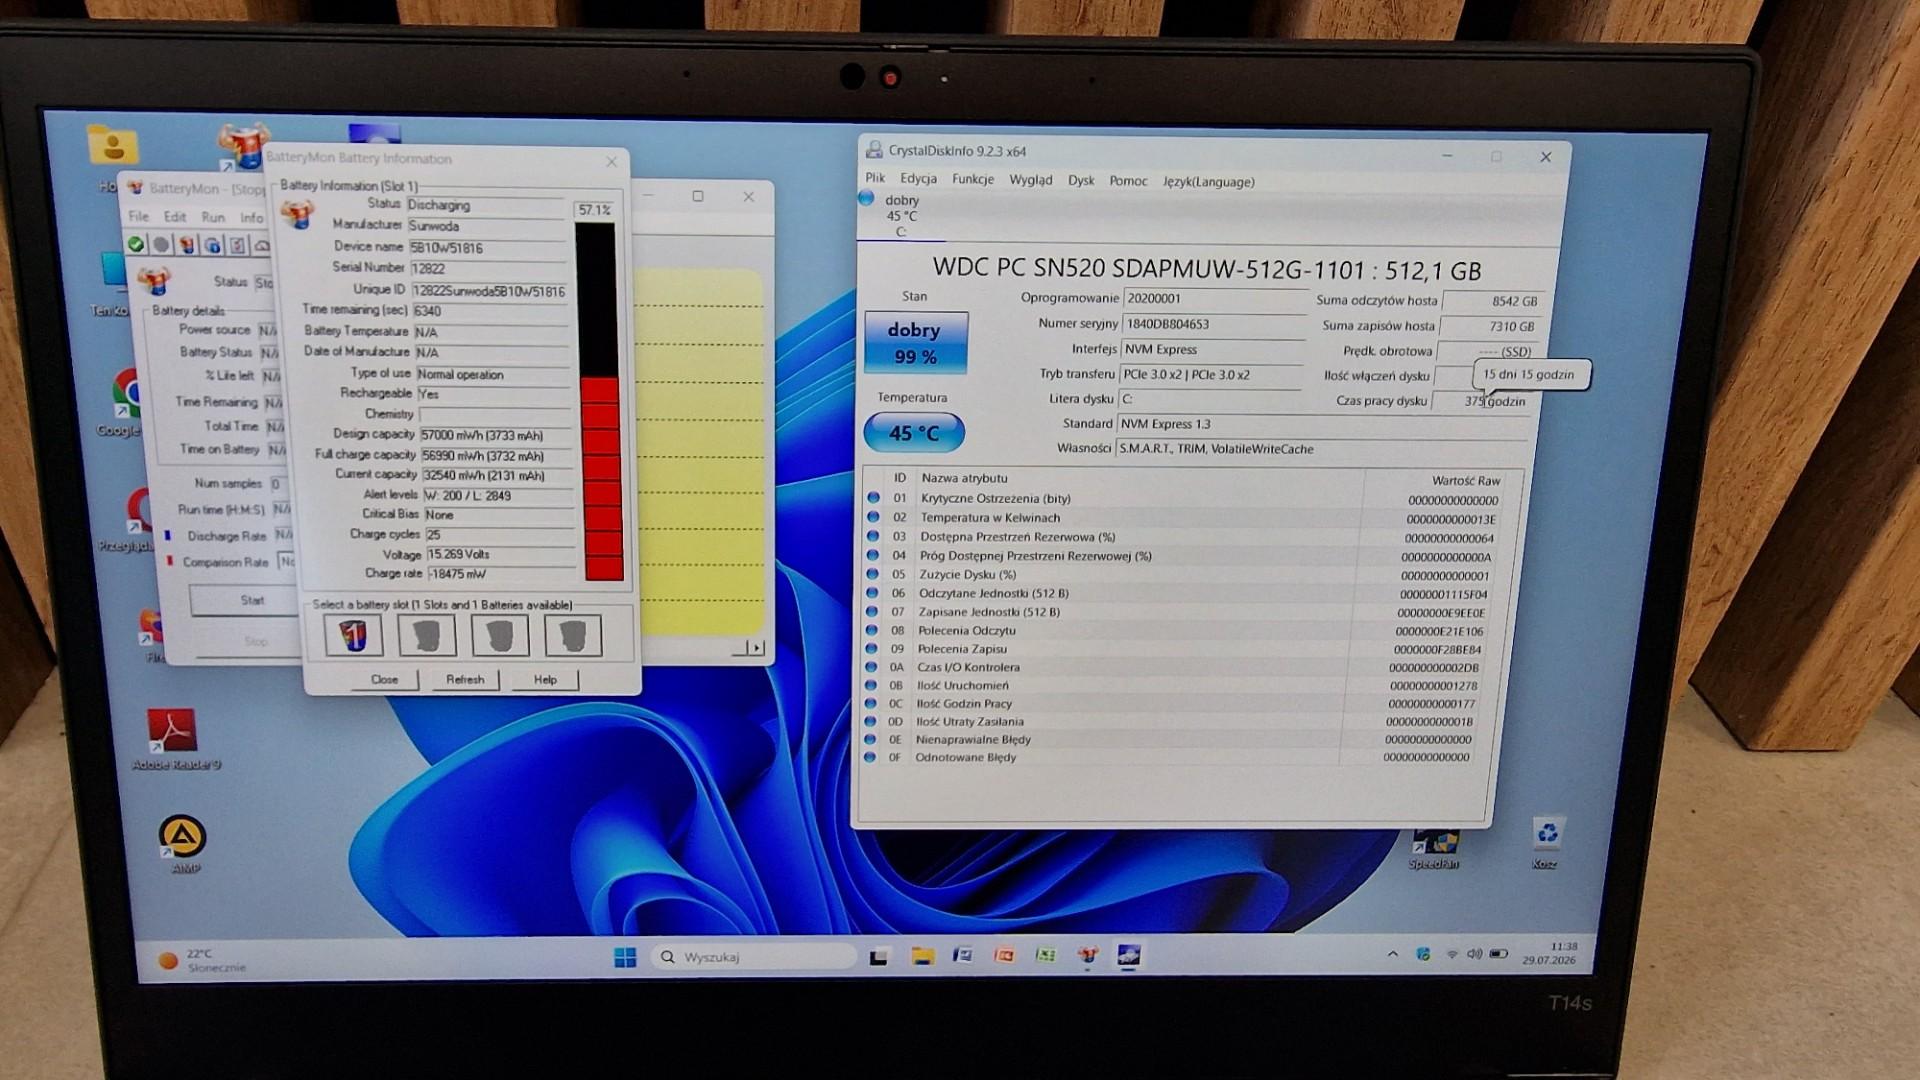
Task: Switch to CrystalDiskInfo on taskbar
Action: [x=1129, y=956]
